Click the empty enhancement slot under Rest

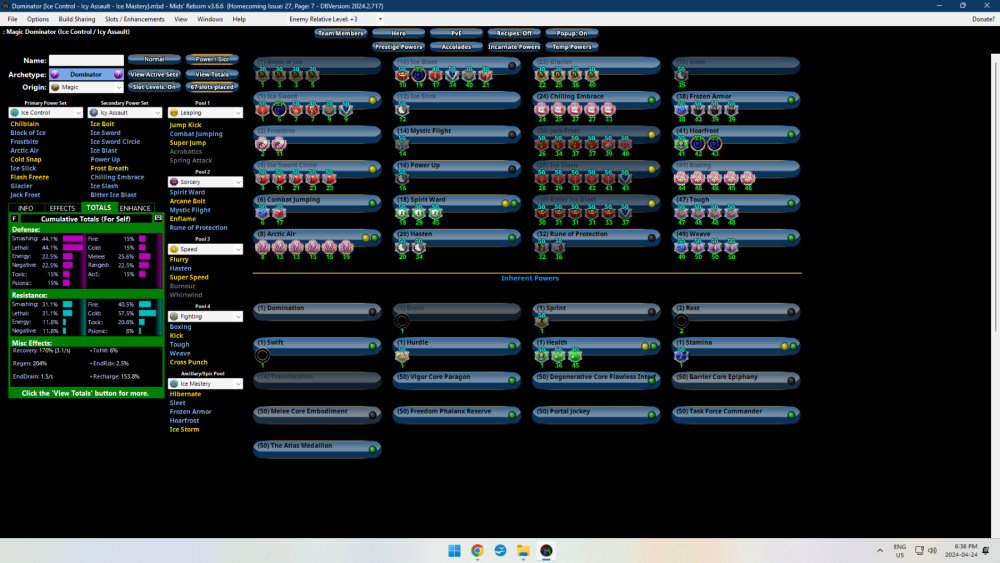click(x=681, y=322)
